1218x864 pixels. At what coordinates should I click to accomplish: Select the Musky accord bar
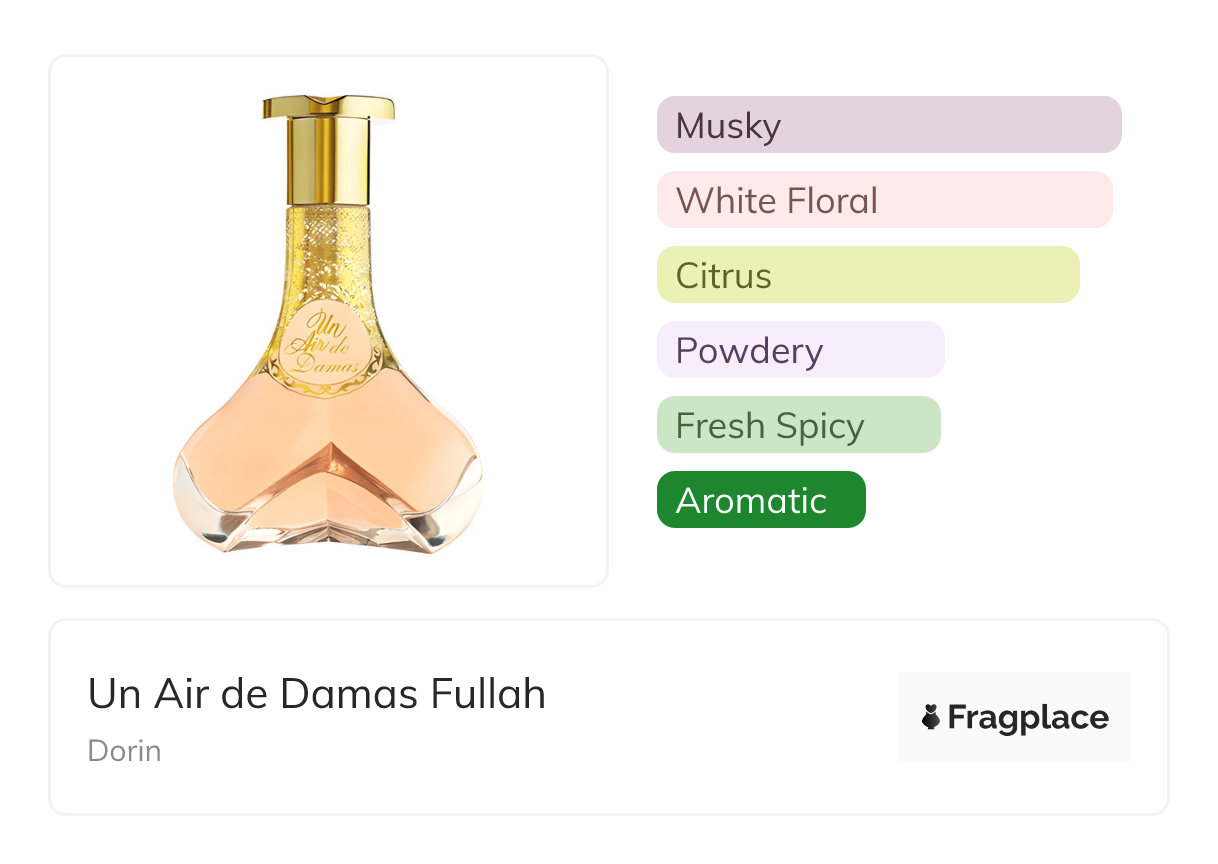[888, 125]
